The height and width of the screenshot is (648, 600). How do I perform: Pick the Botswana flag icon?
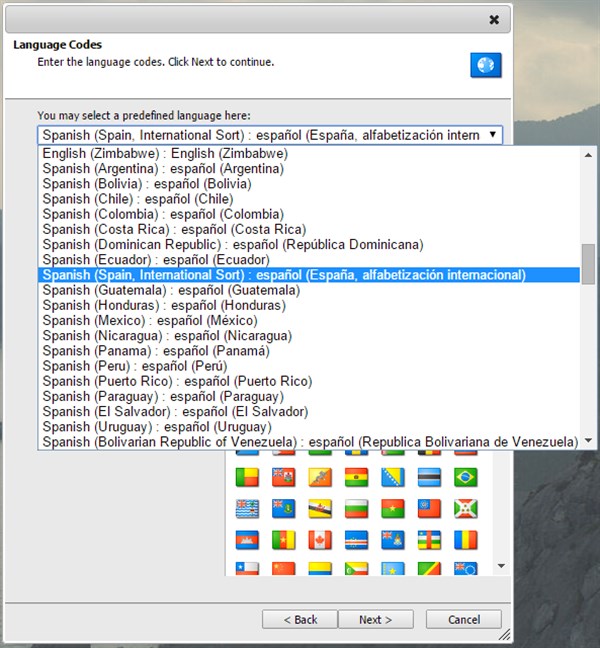tap(429, 477)
